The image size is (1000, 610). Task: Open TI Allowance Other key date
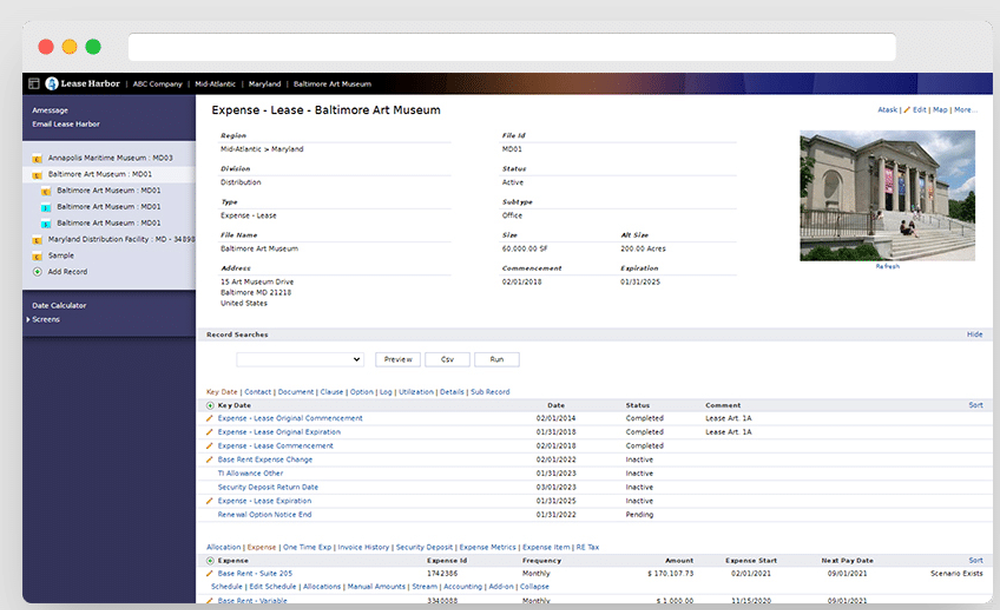251,473
